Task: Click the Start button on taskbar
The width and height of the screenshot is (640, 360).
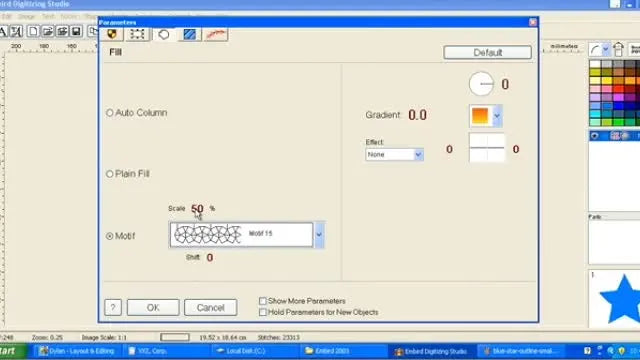Action: pyautogui.click(x=12, y=351)
